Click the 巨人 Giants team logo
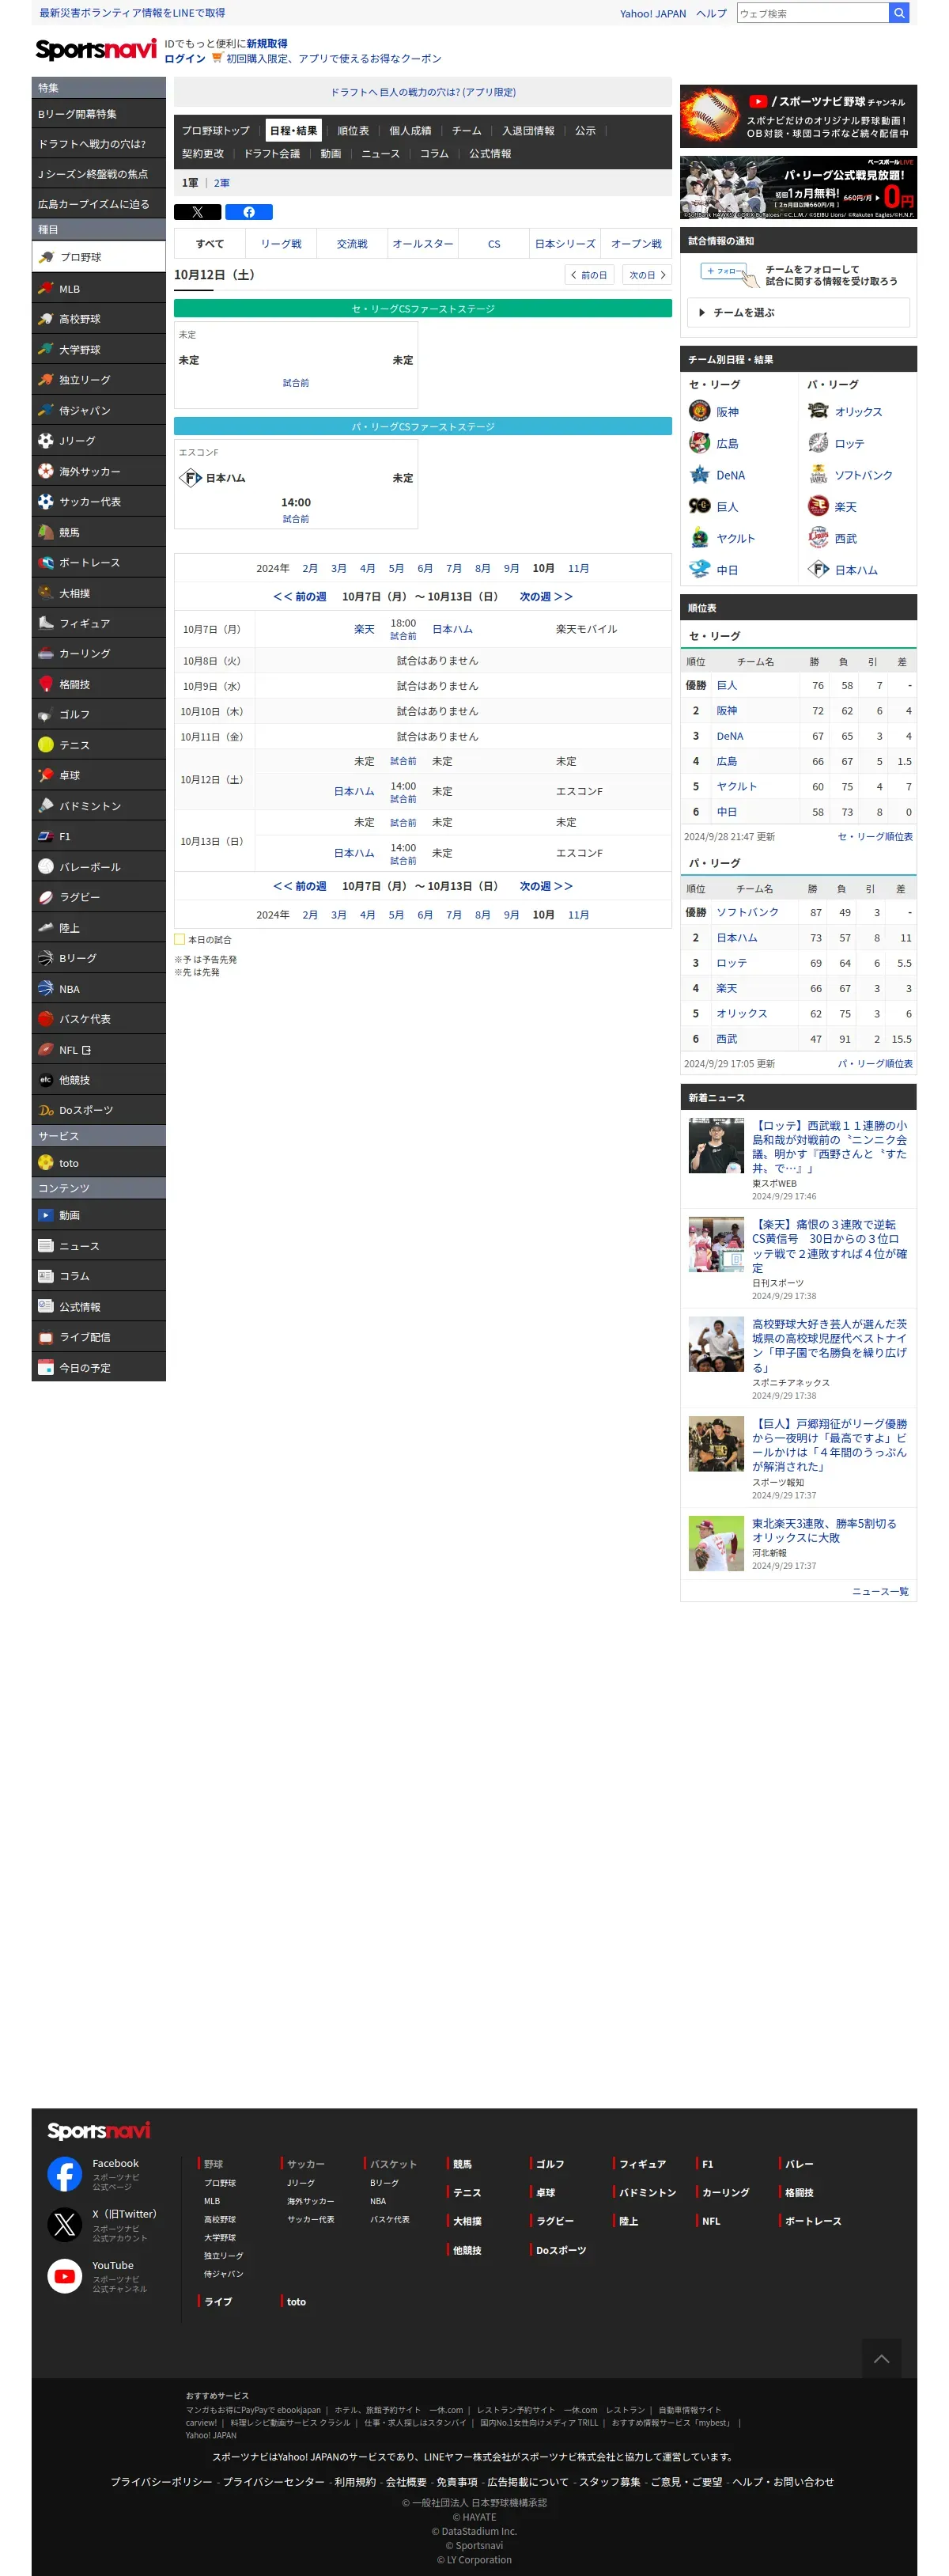 (699, 506)
